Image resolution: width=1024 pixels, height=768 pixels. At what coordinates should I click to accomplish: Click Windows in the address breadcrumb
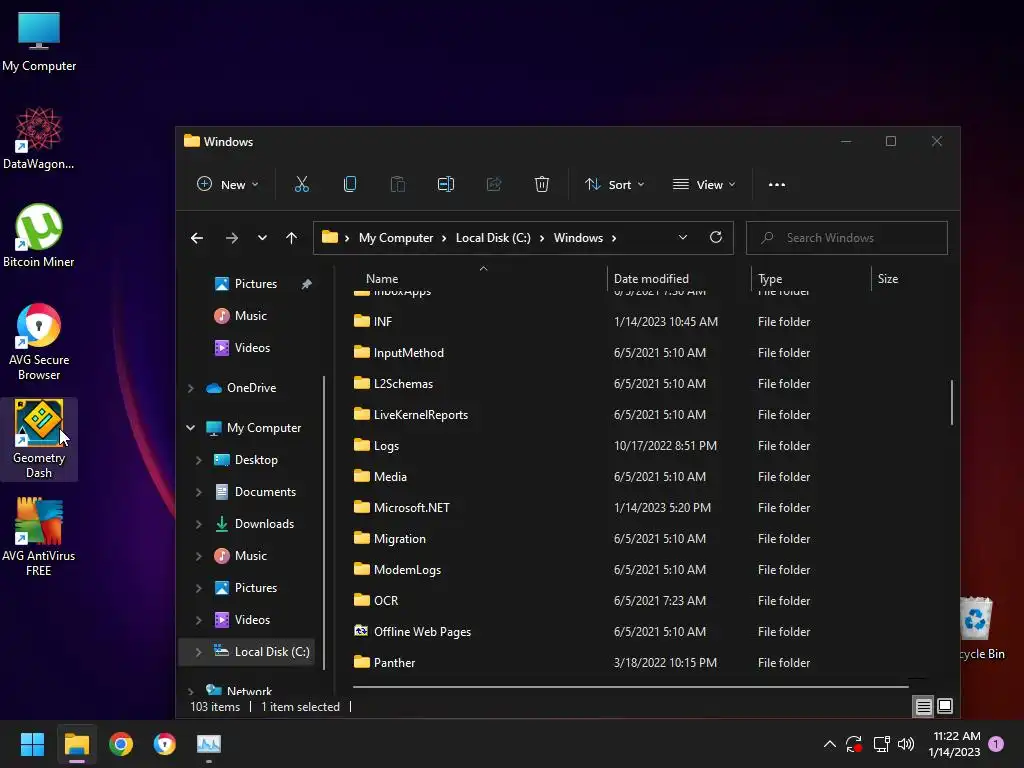(x=578, y=238)
